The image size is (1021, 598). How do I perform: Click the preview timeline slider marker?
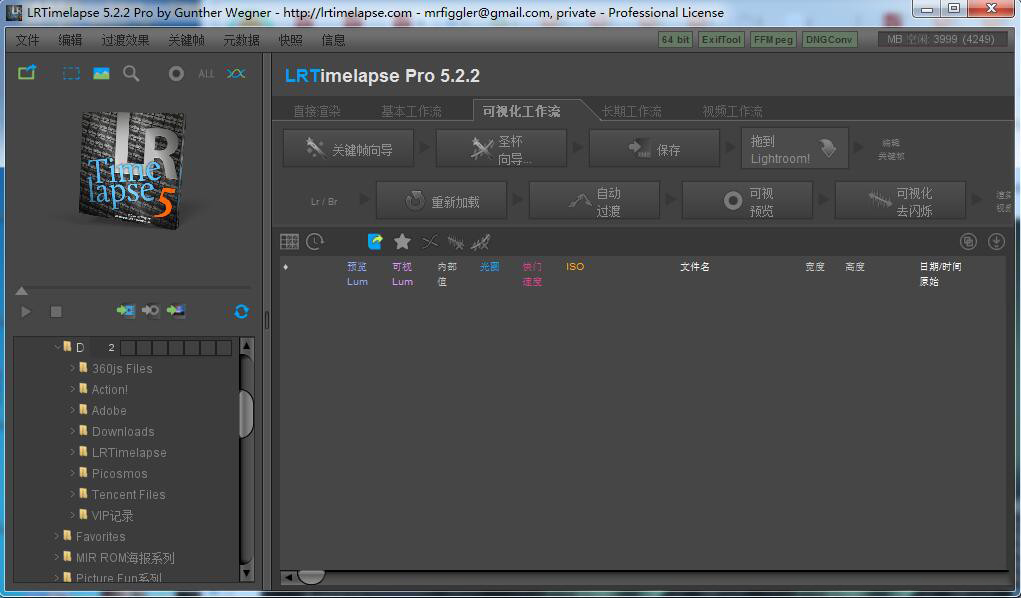(21, 291)
